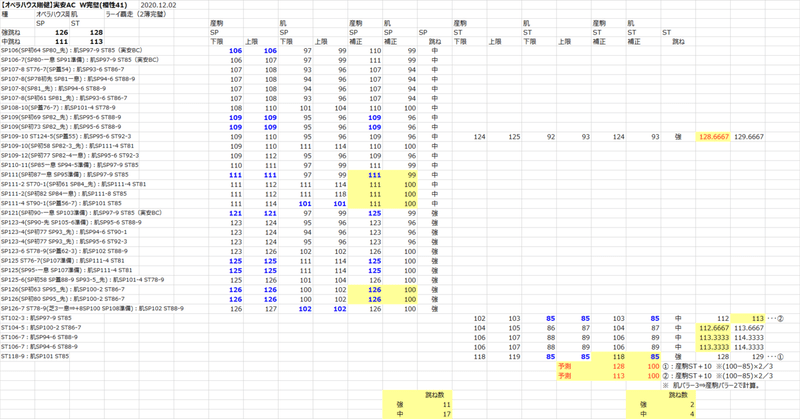Select row ST118-9 : 肌SP101 ST85
Screen dimensions: 800x419
[x=35, y=356]
